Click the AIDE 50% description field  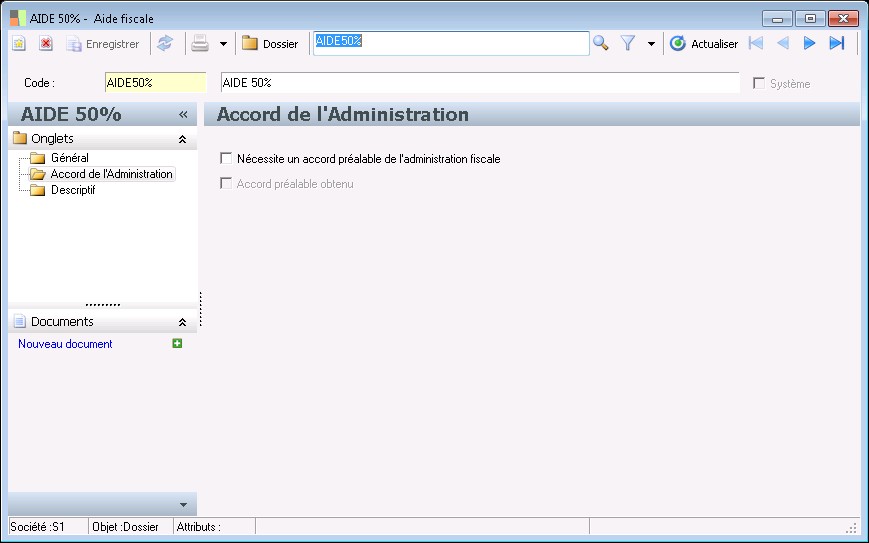point(480,83)
